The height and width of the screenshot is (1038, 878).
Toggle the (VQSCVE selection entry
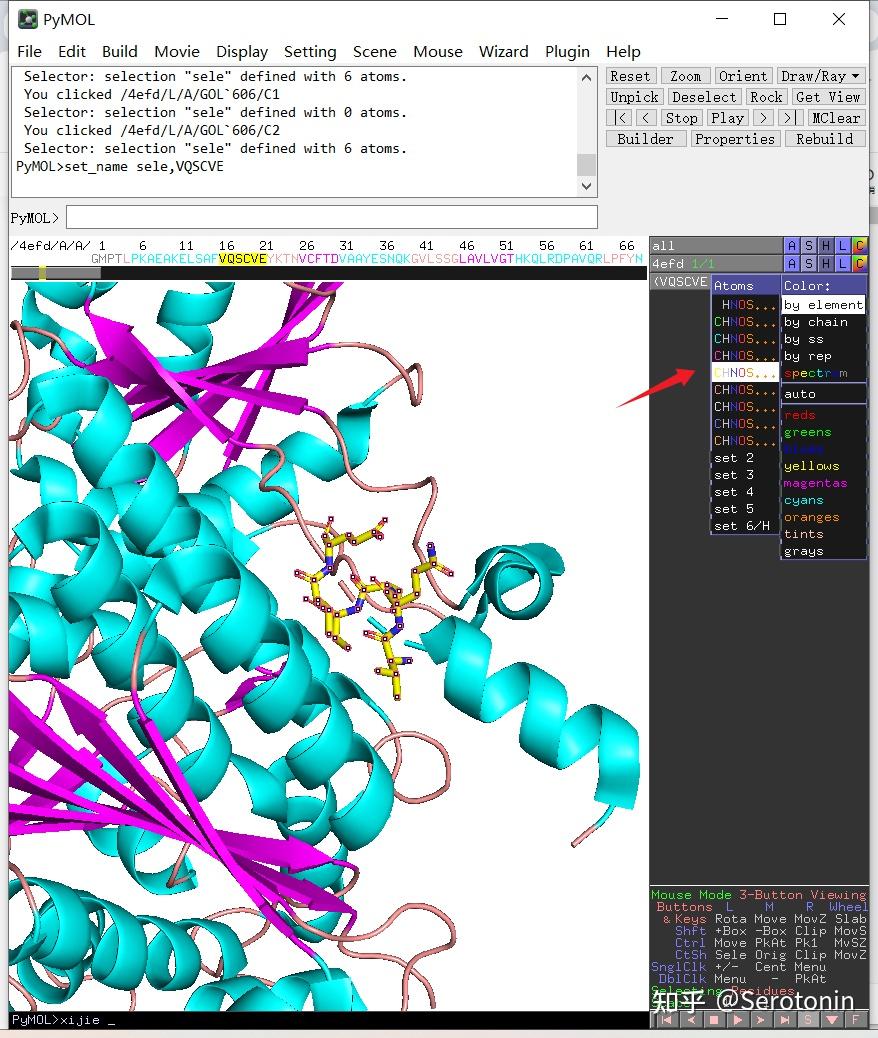coord(680,281)
